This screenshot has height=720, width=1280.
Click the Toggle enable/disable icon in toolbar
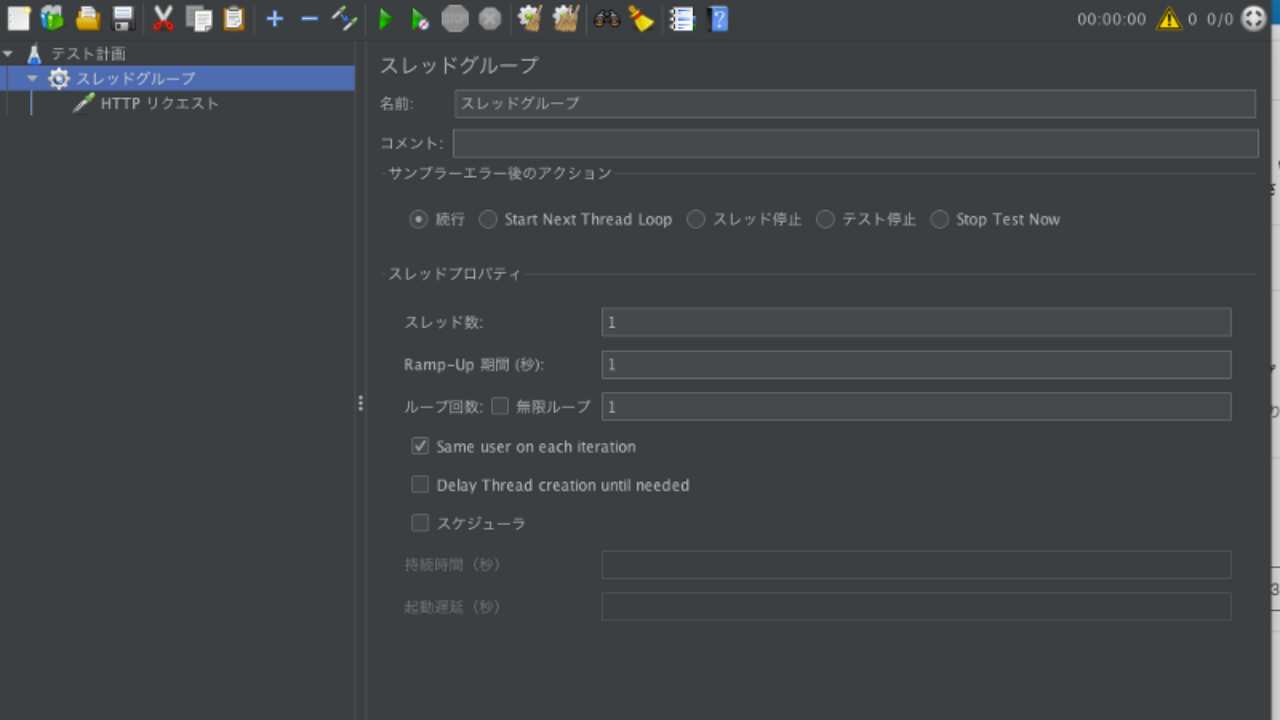click(x=345, y=18)
